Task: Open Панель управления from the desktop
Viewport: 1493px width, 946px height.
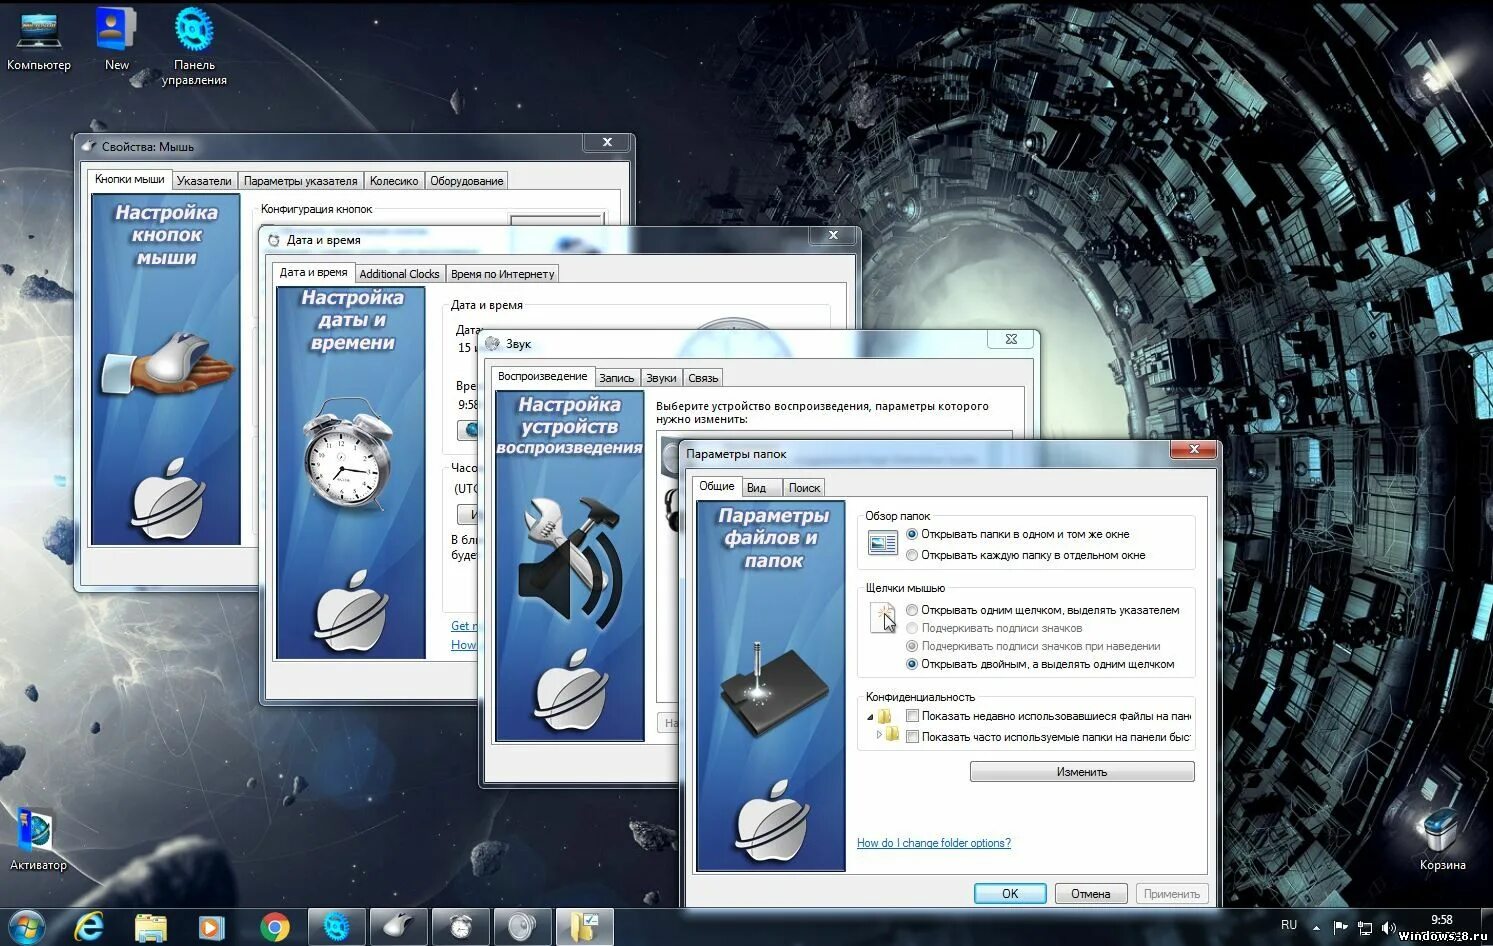Action: point(195,30)
